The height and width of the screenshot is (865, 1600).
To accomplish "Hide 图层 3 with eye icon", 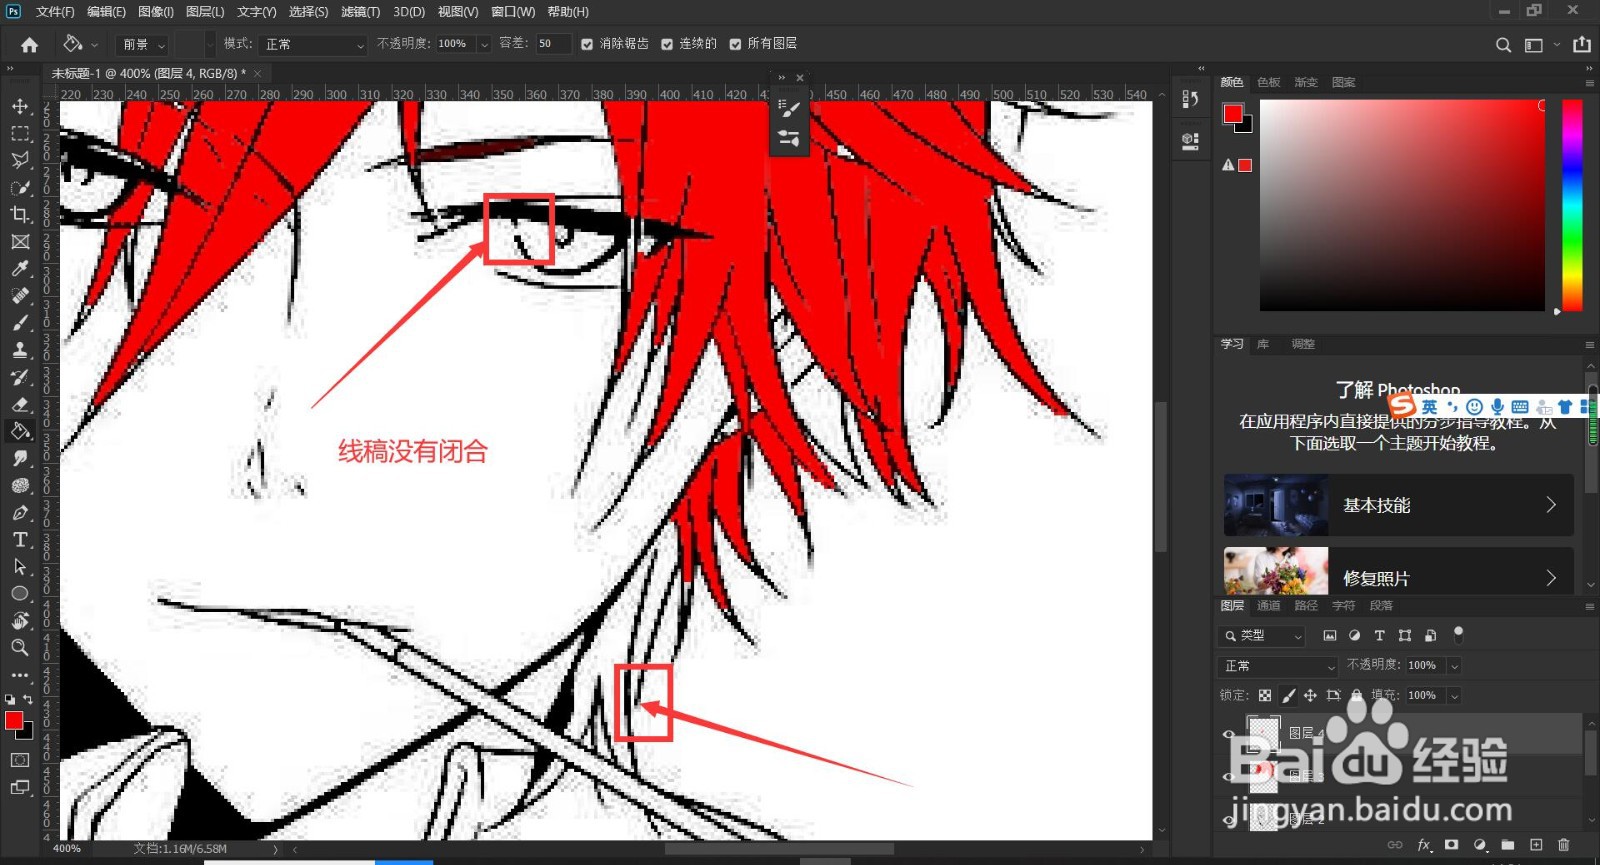I will (1229, 776).
